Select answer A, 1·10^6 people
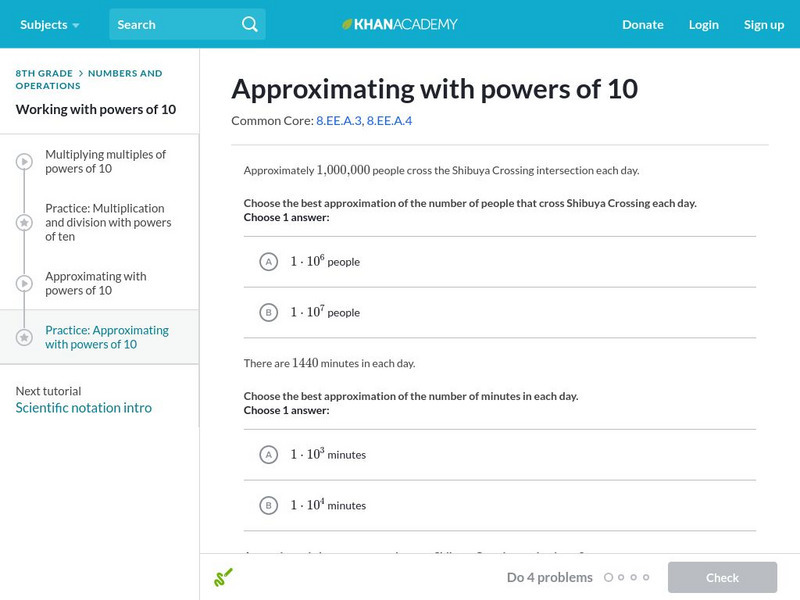Viewport: 800px width, 600px height. [x=268, y=262]
